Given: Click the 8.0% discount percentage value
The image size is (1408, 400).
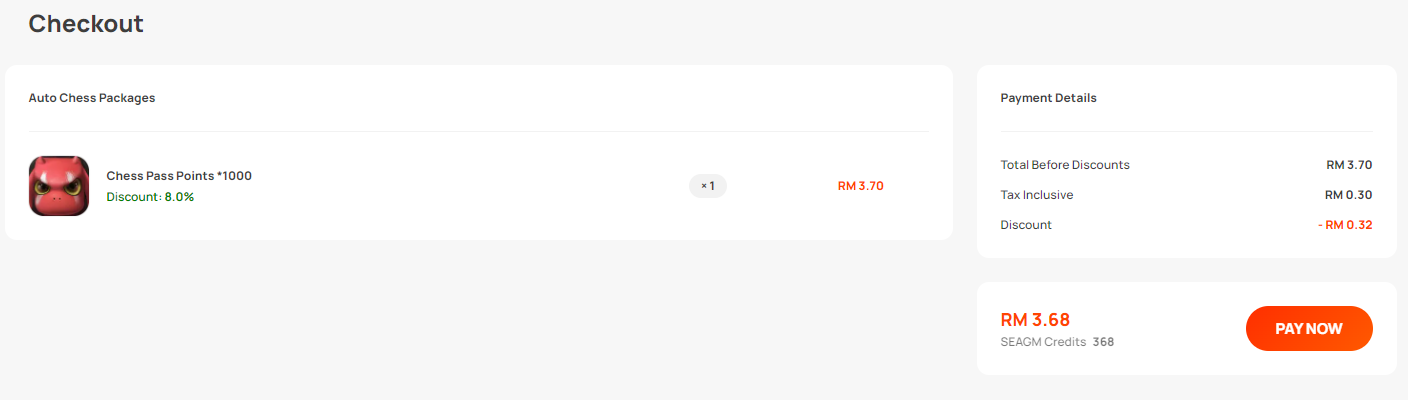Looking at the screenshot, I should point(179,197).
